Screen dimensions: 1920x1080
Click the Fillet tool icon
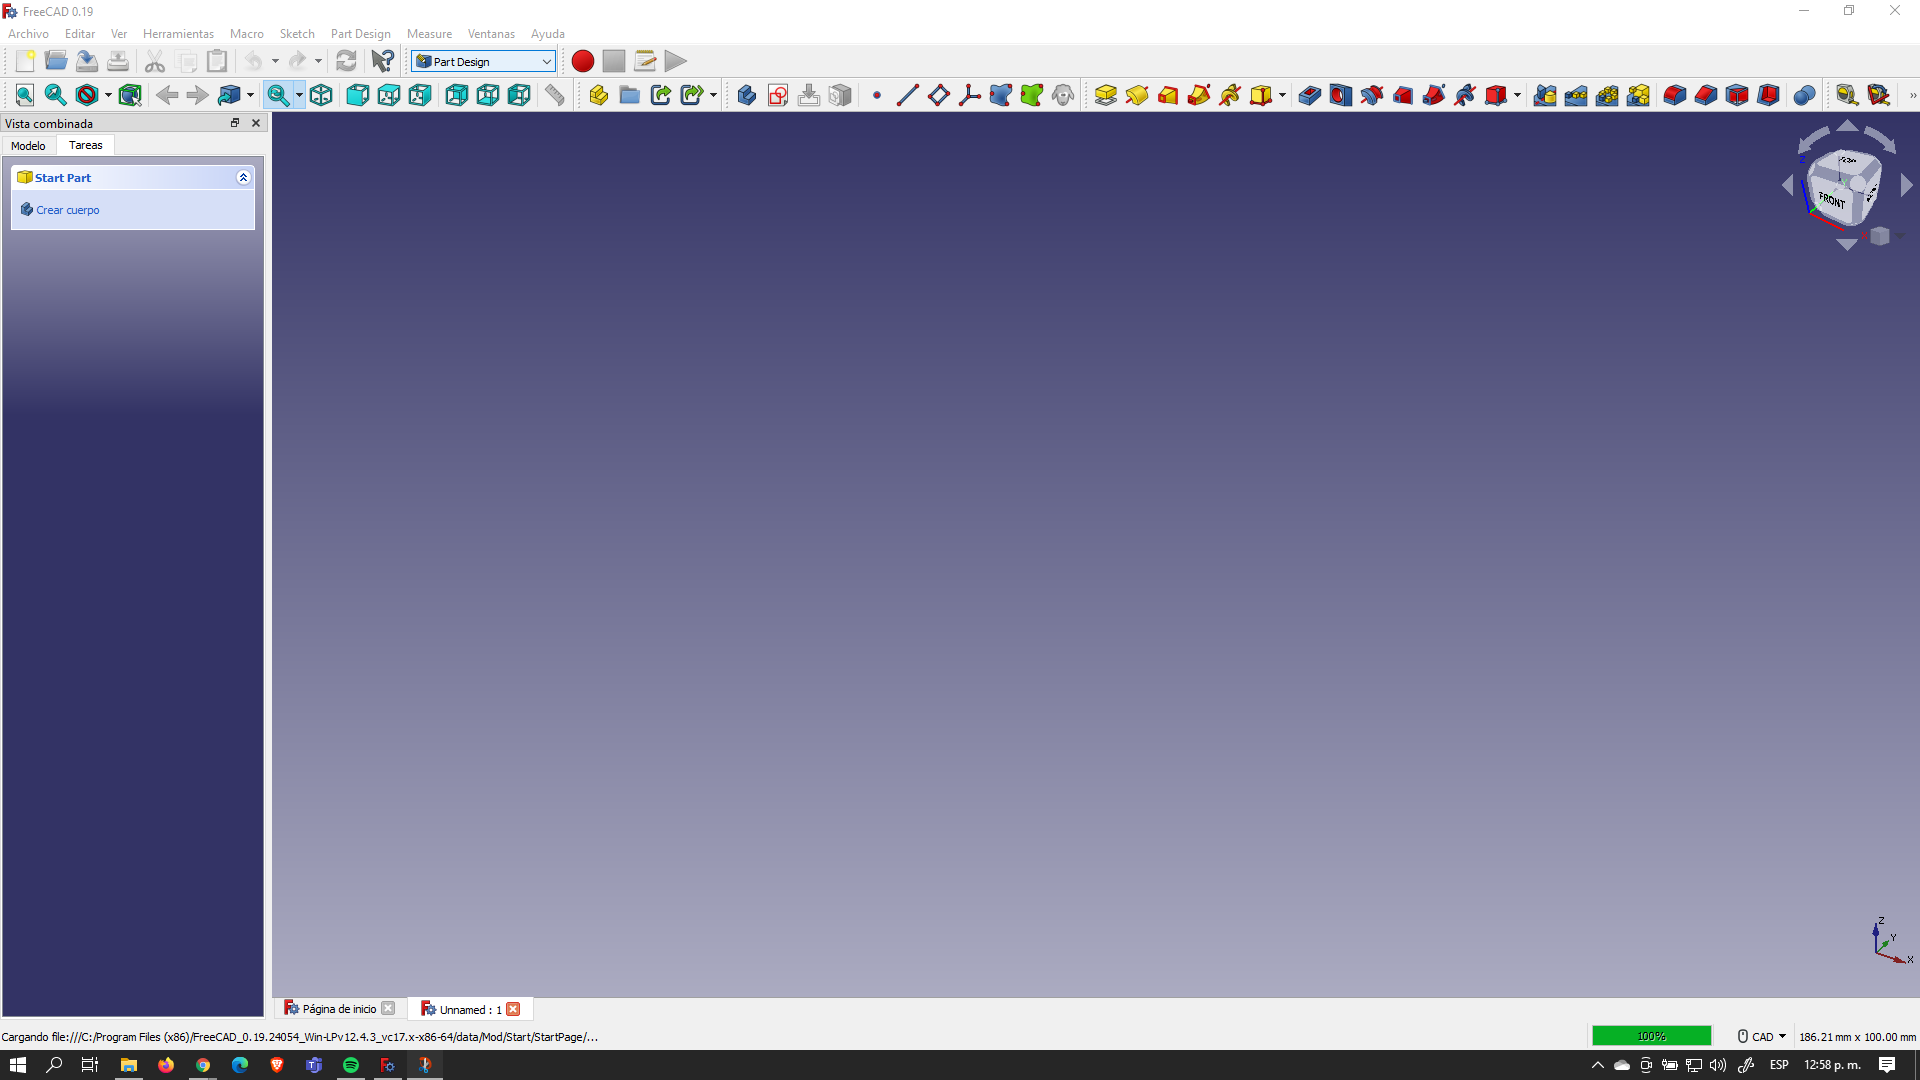1674,95
